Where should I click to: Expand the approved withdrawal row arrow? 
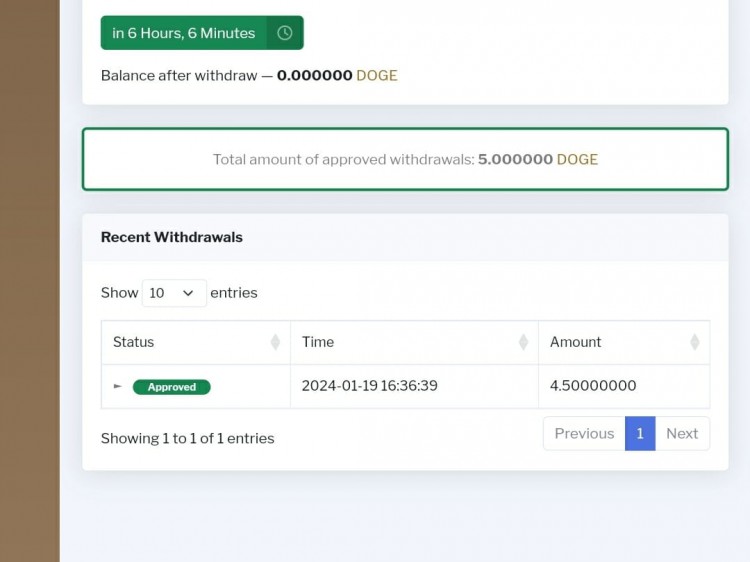click(118, 386)
